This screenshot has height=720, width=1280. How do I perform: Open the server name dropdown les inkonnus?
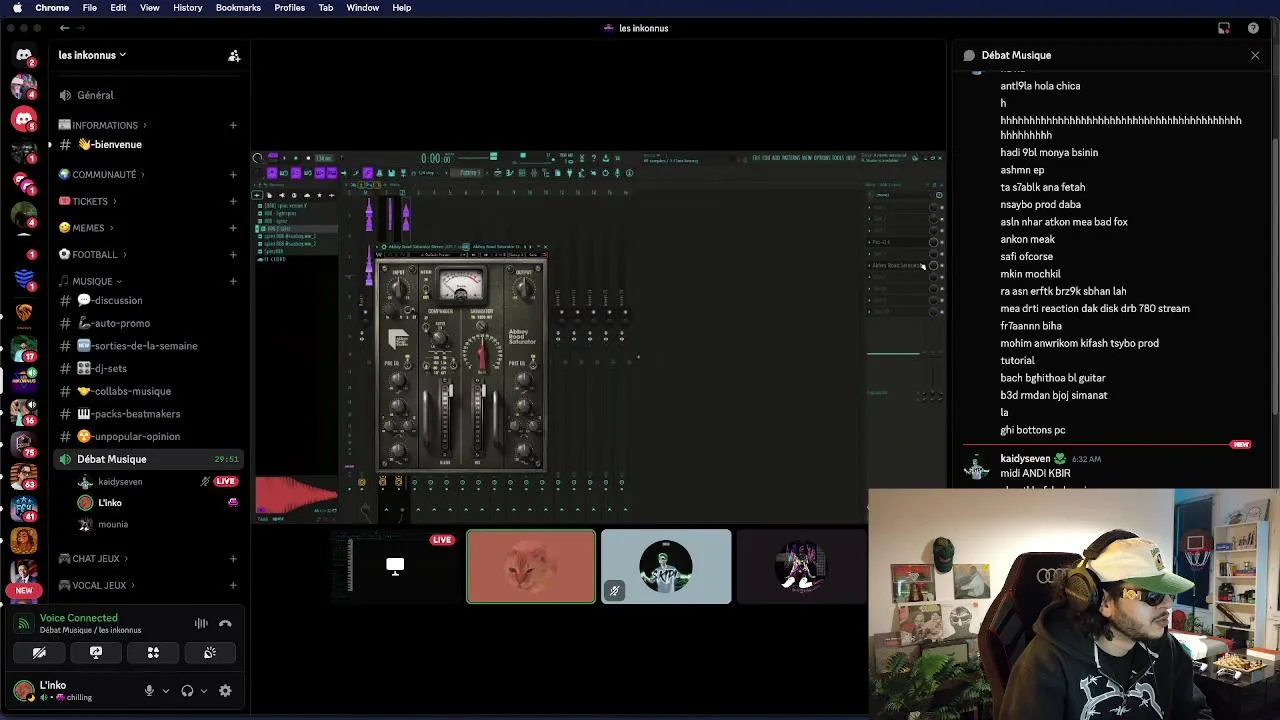tap(92, 55)
